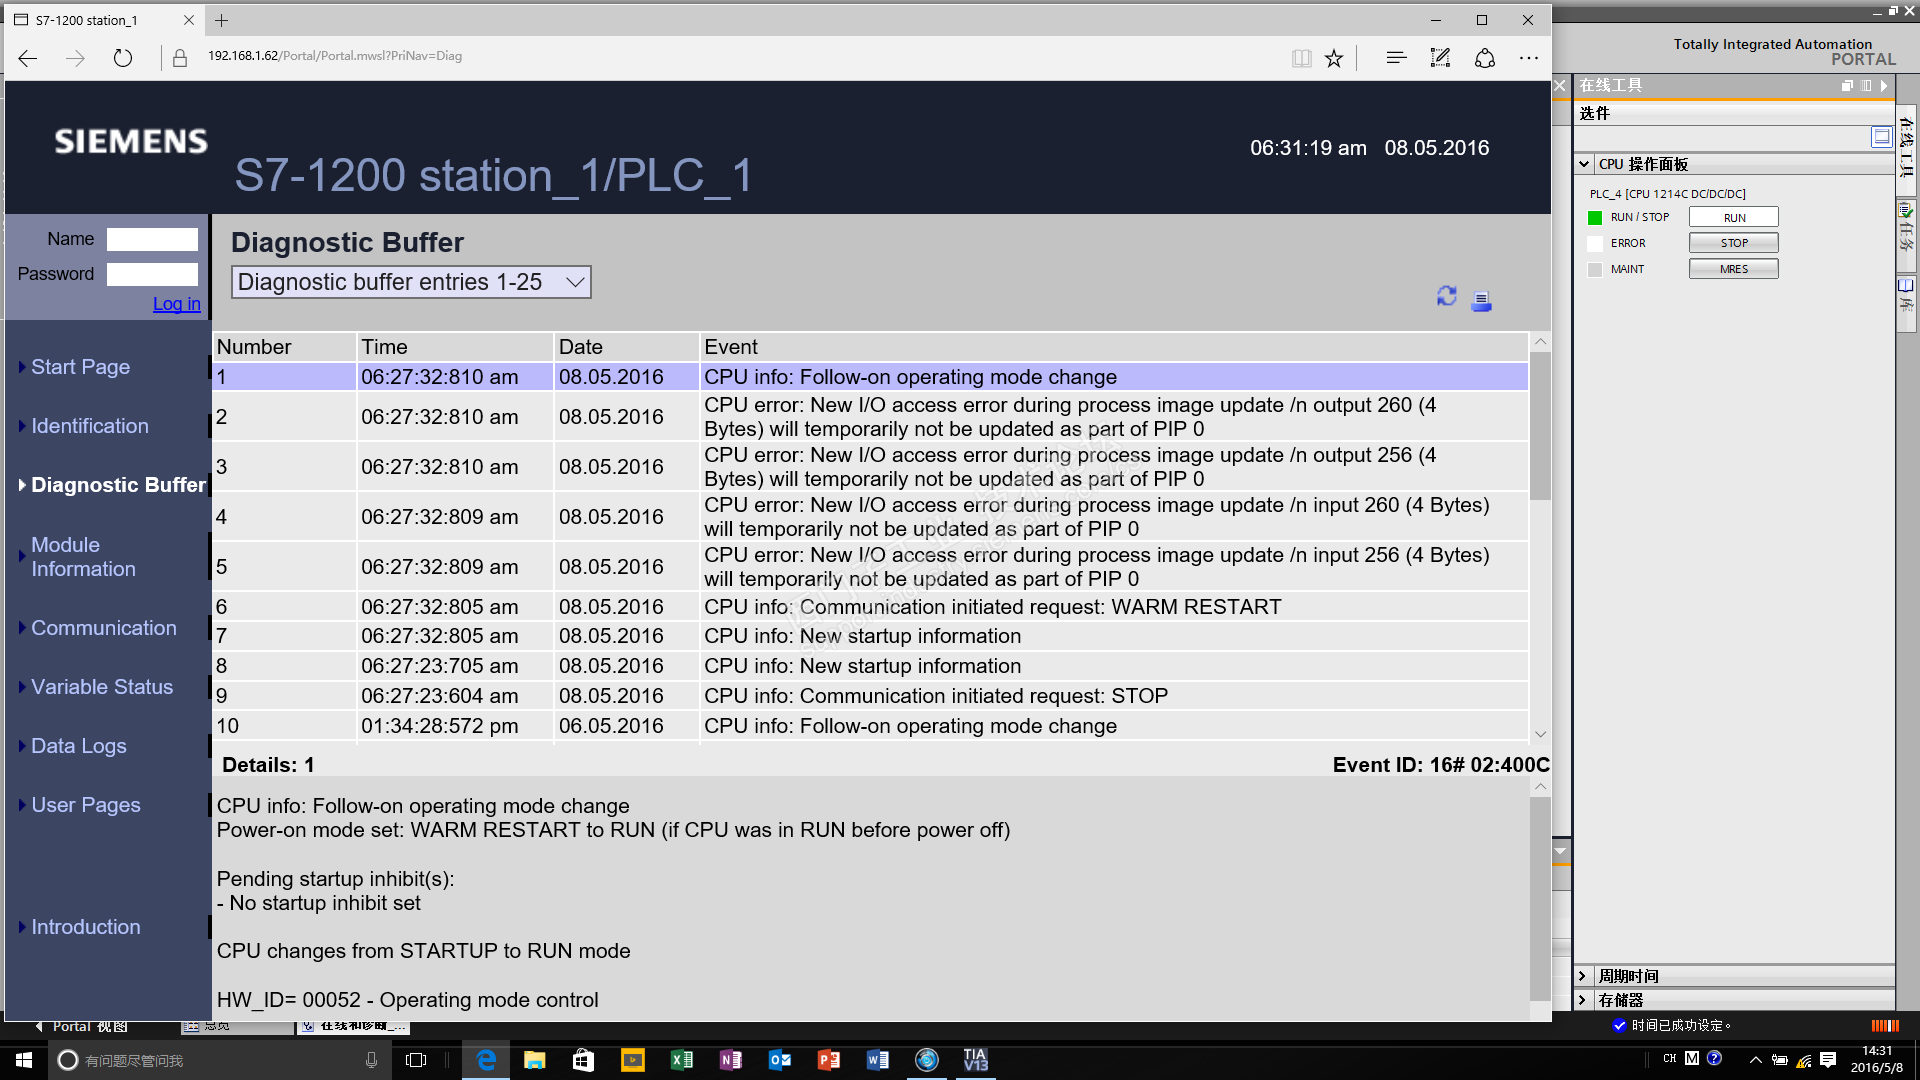The width and height of the screenshot is (1920, 1080).
Task: Open Module Information menu item
Action: tap(83, 557)
